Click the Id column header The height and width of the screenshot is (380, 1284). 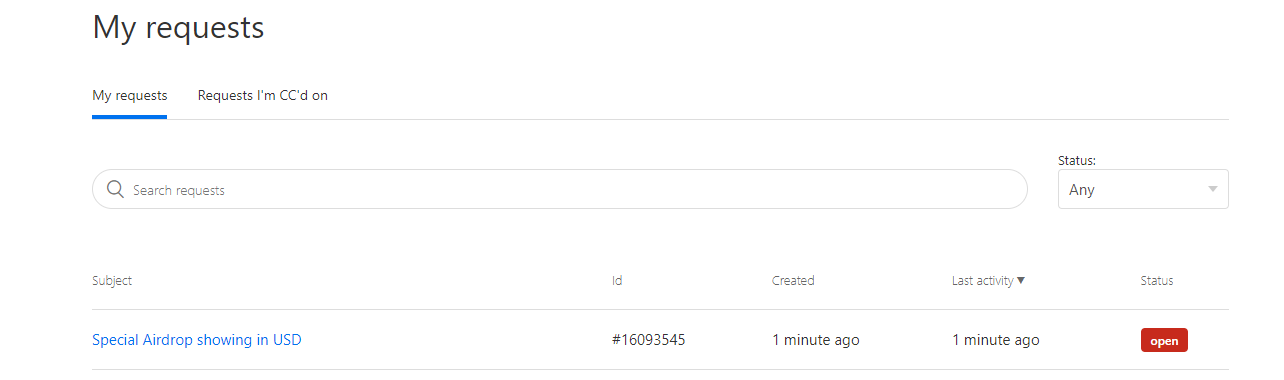[617, 281]
